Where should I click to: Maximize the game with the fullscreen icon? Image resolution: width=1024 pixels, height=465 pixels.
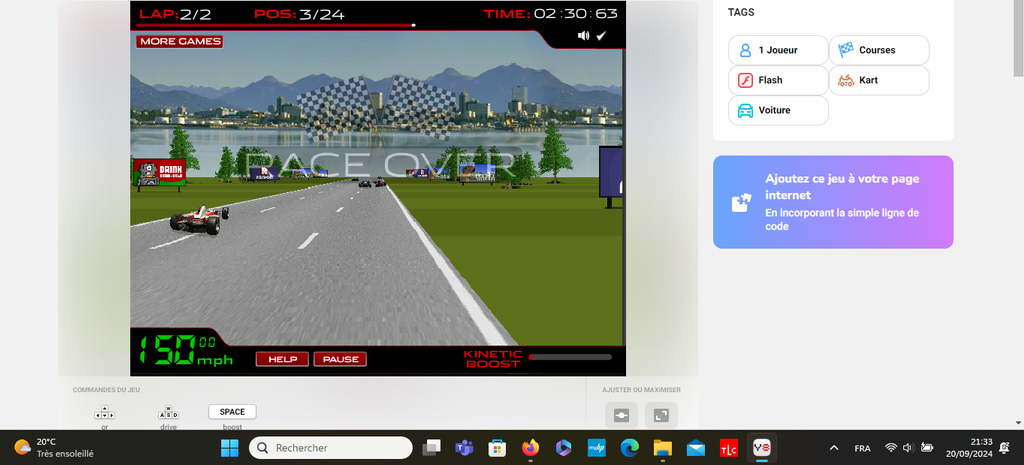[661, 414]
